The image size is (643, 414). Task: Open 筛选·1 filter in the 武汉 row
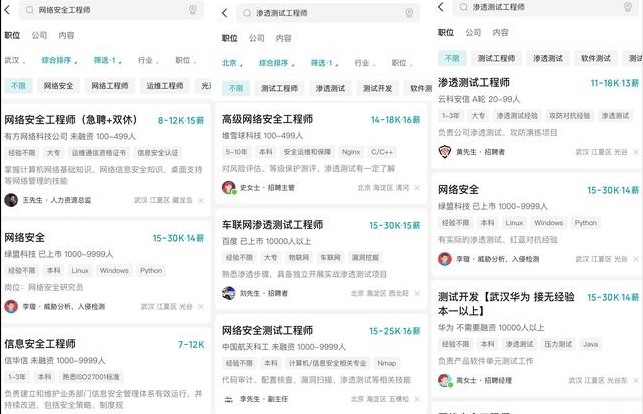click(107, 60)
